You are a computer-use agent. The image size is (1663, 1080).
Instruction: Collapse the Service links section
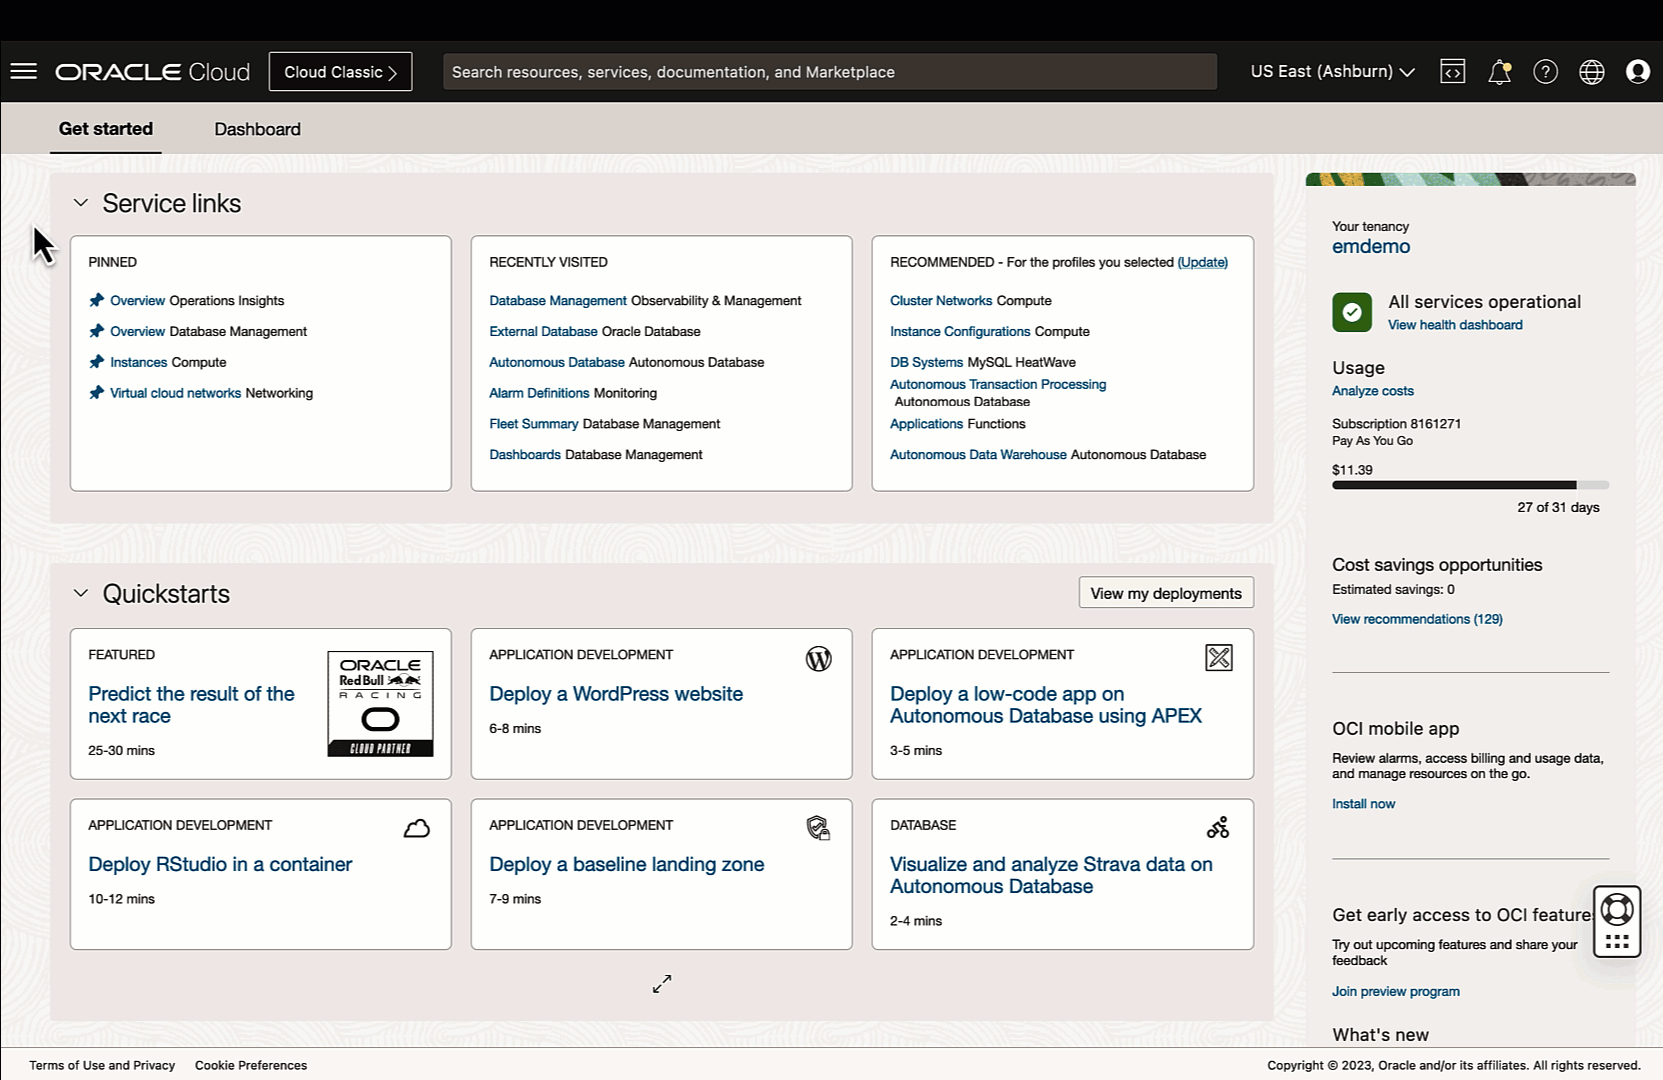[x=81, y=203]
